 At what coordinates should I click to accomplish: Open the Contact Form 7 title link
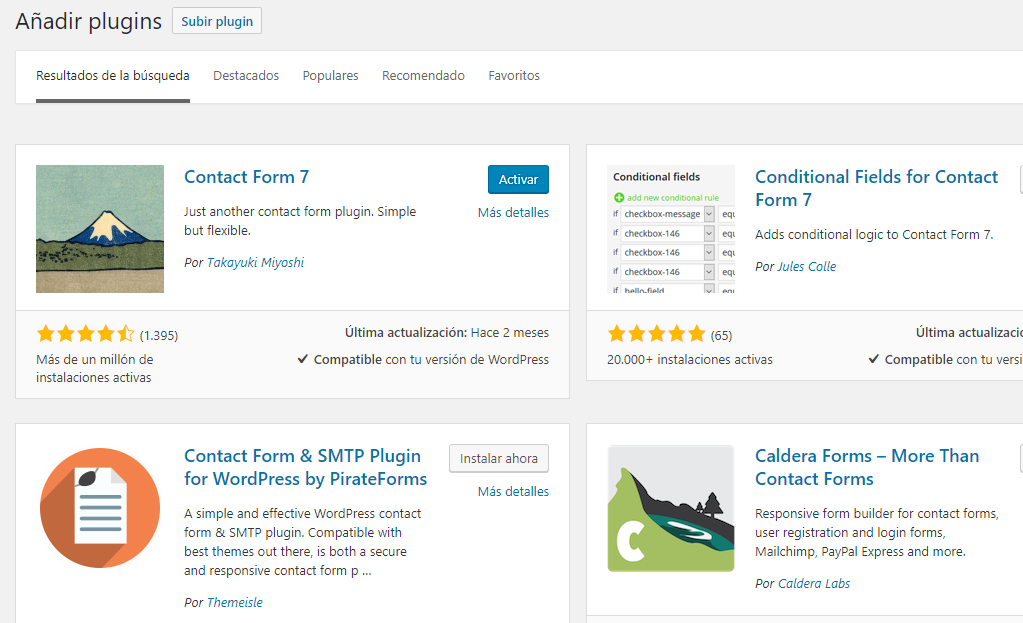click(x=247, y=177)
